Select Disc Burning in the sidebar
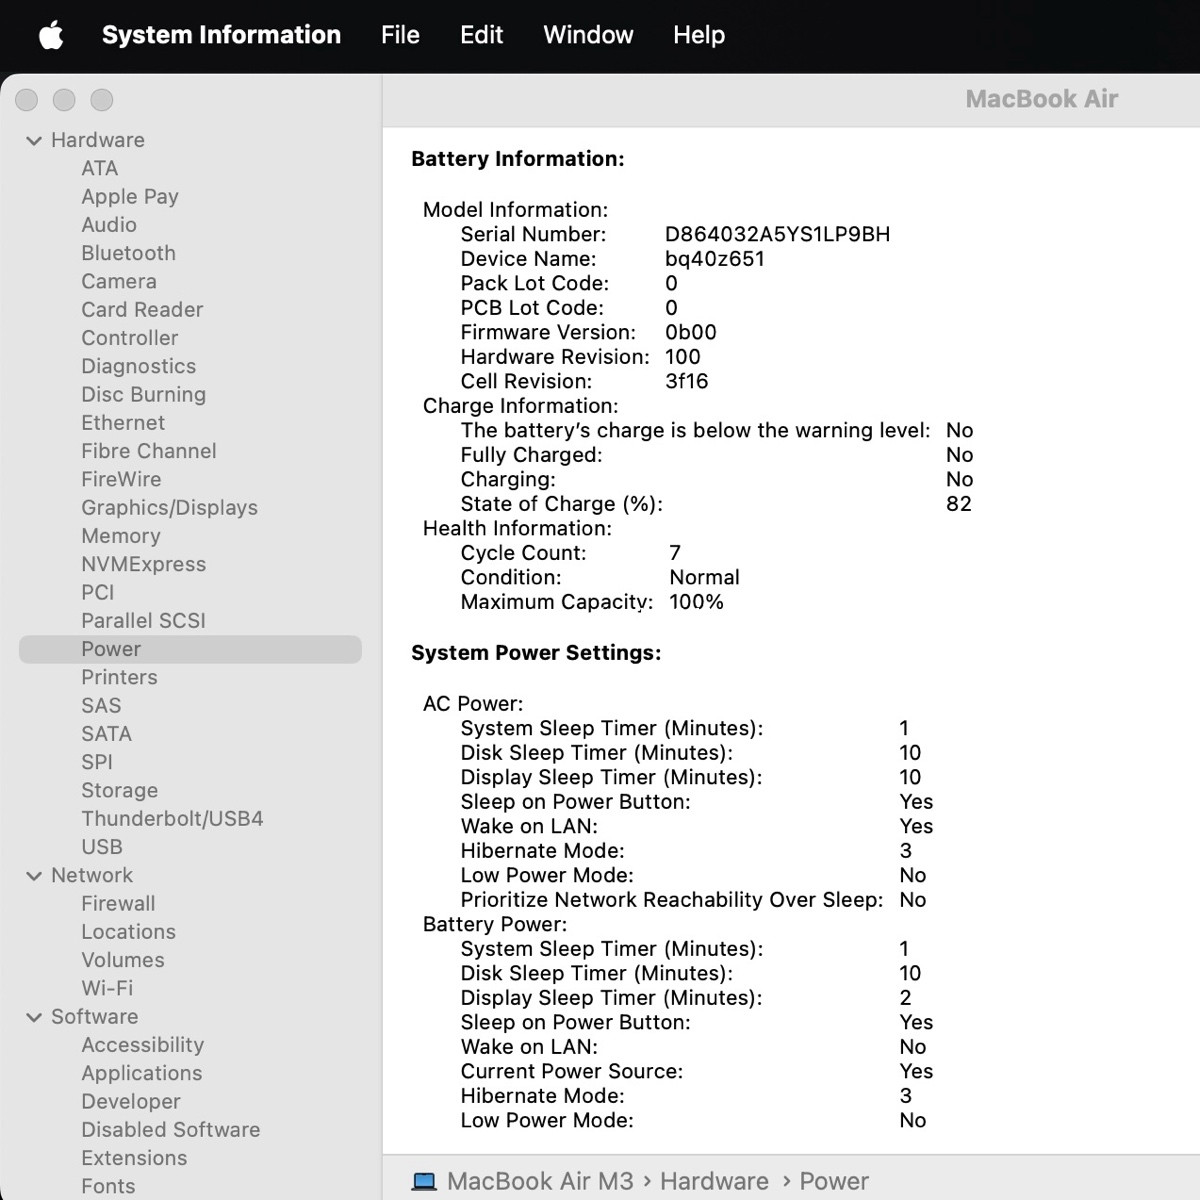 (144, 395)
